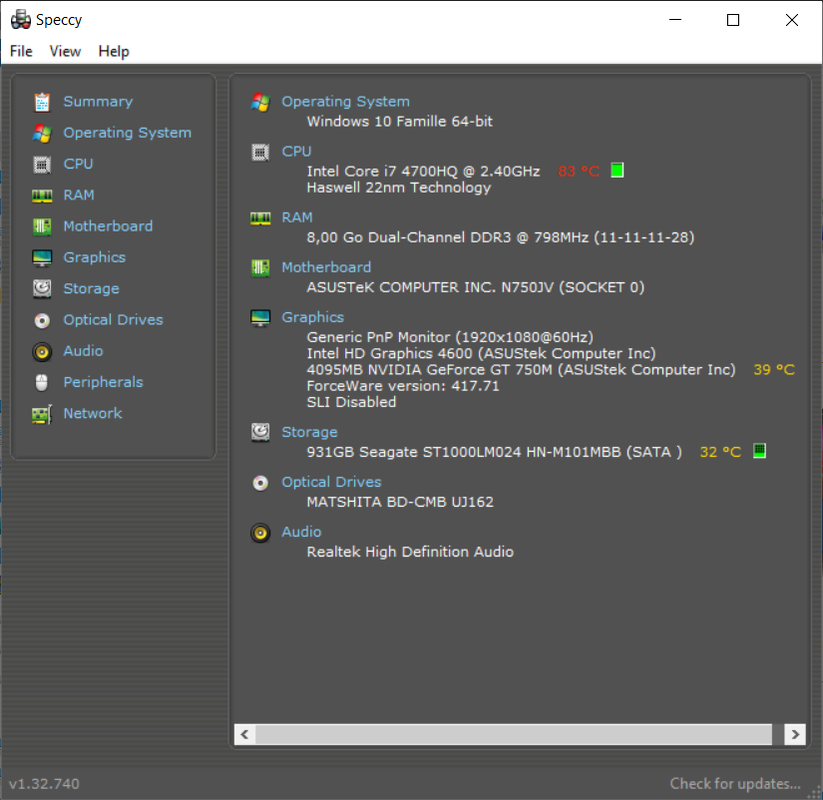823x800 pixels.
Task: Click the Motherboard icon in sidebar
Action: [x=42, y=227]
